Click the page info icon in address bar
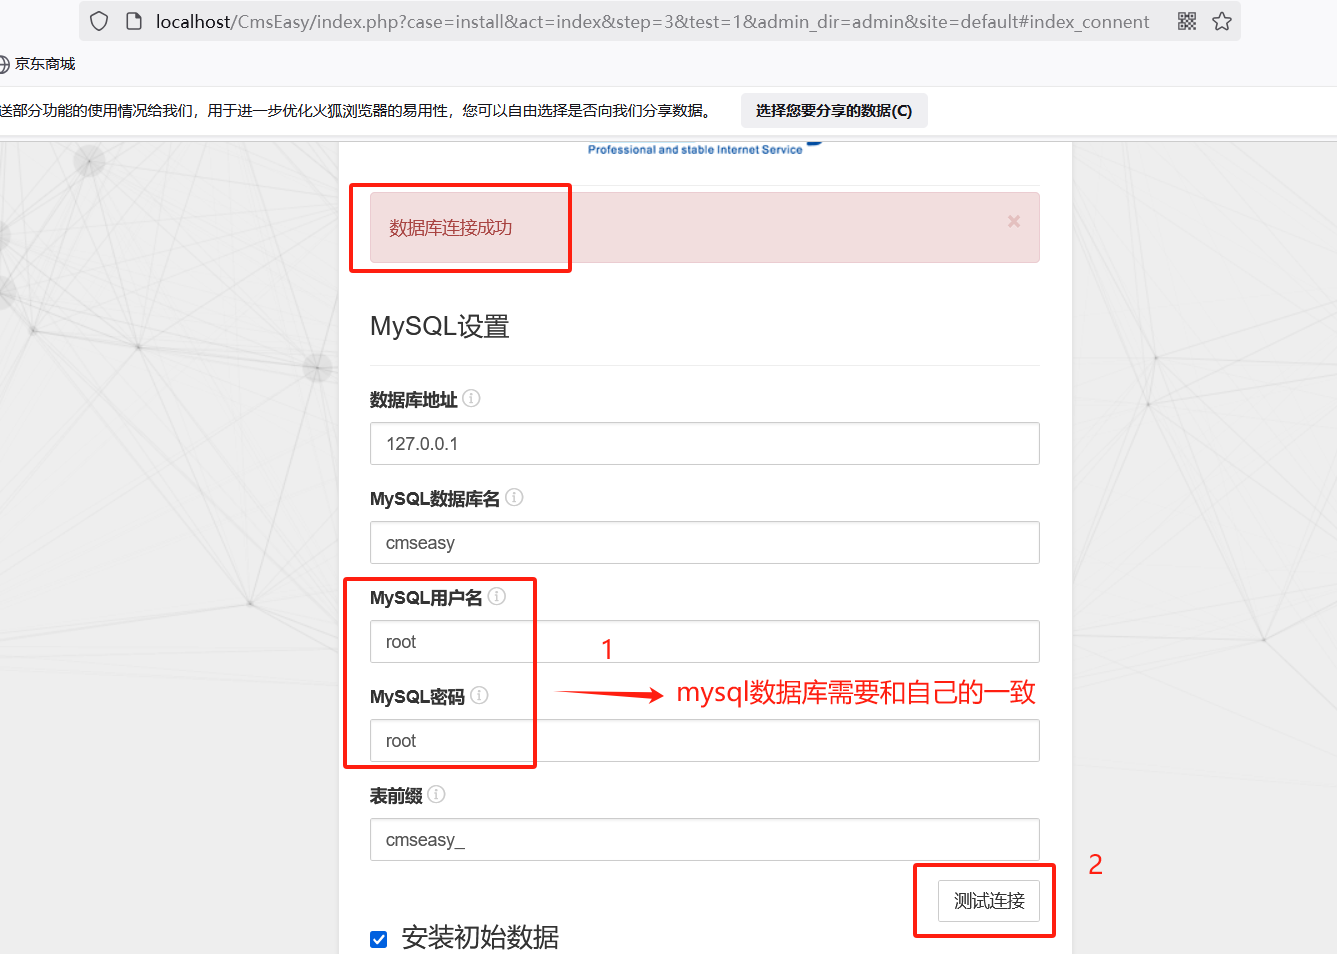The image size is (1337, 954). [x=133, y=21]
